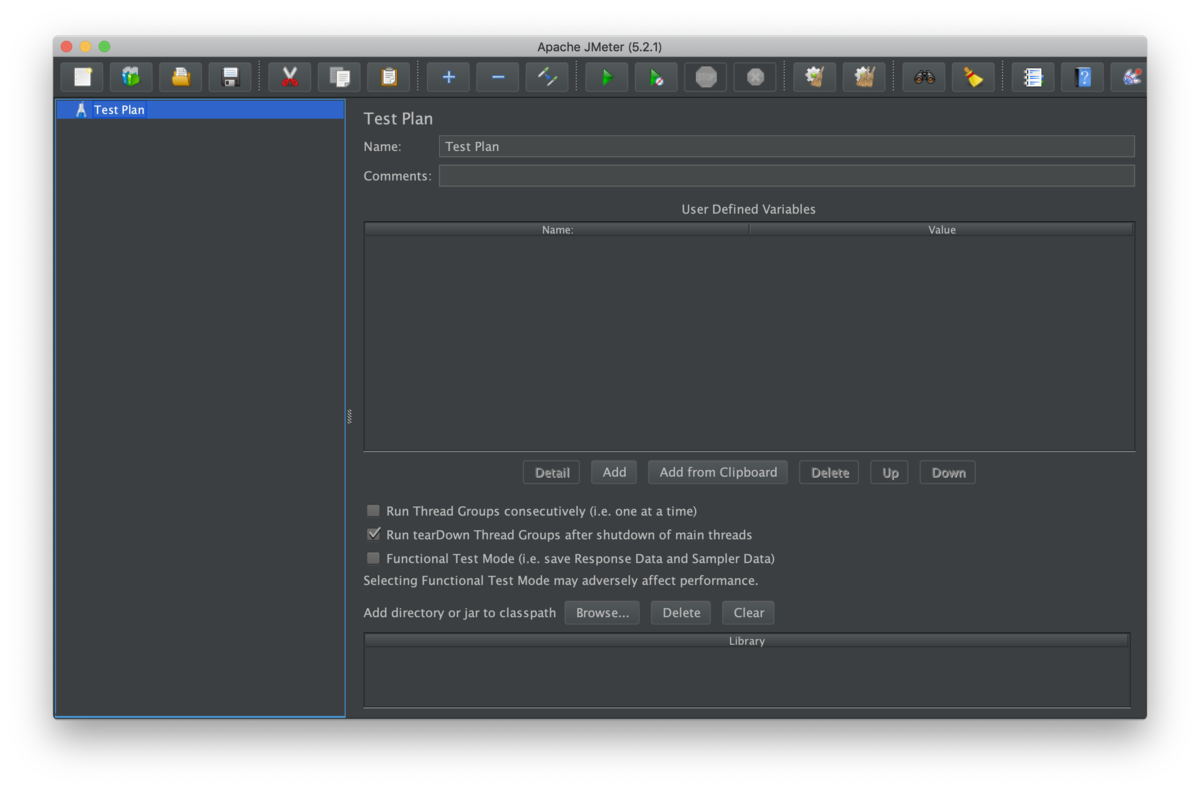This screenshot has height=790, width=1200.
Task: Start the test with green play icon
Action: (607, 77)
